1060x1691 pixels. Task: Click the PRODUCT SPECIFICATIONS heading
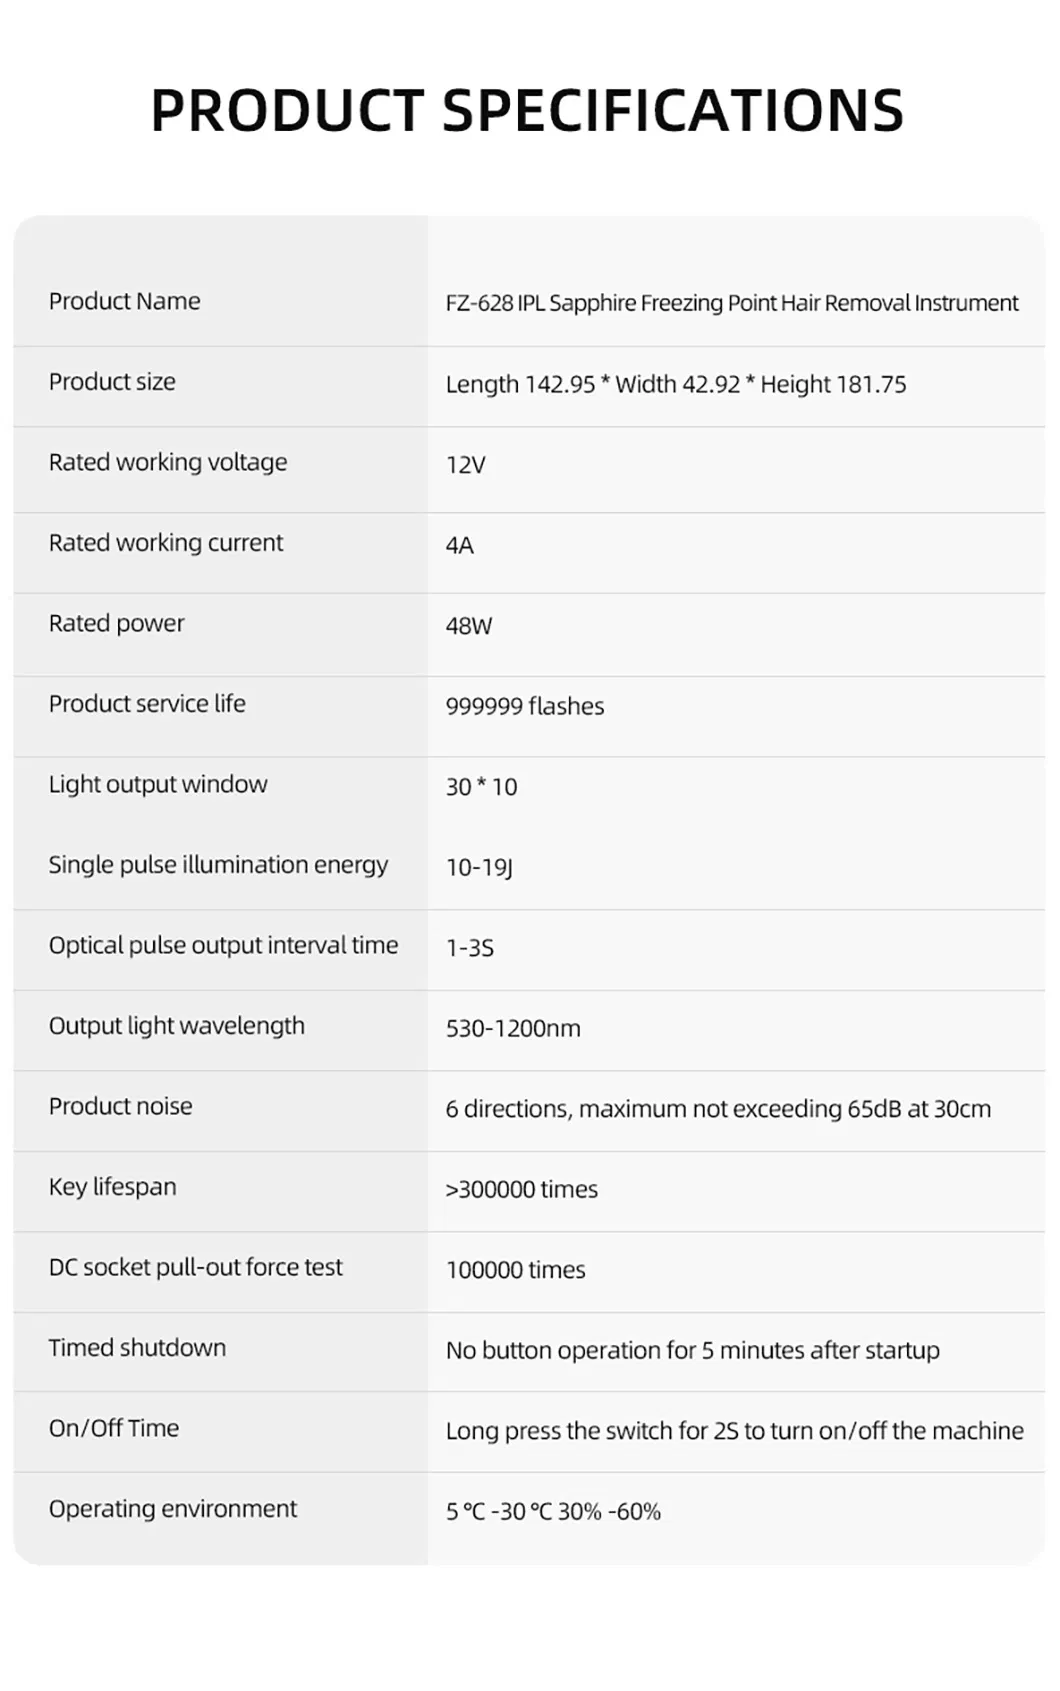(527, 110)
